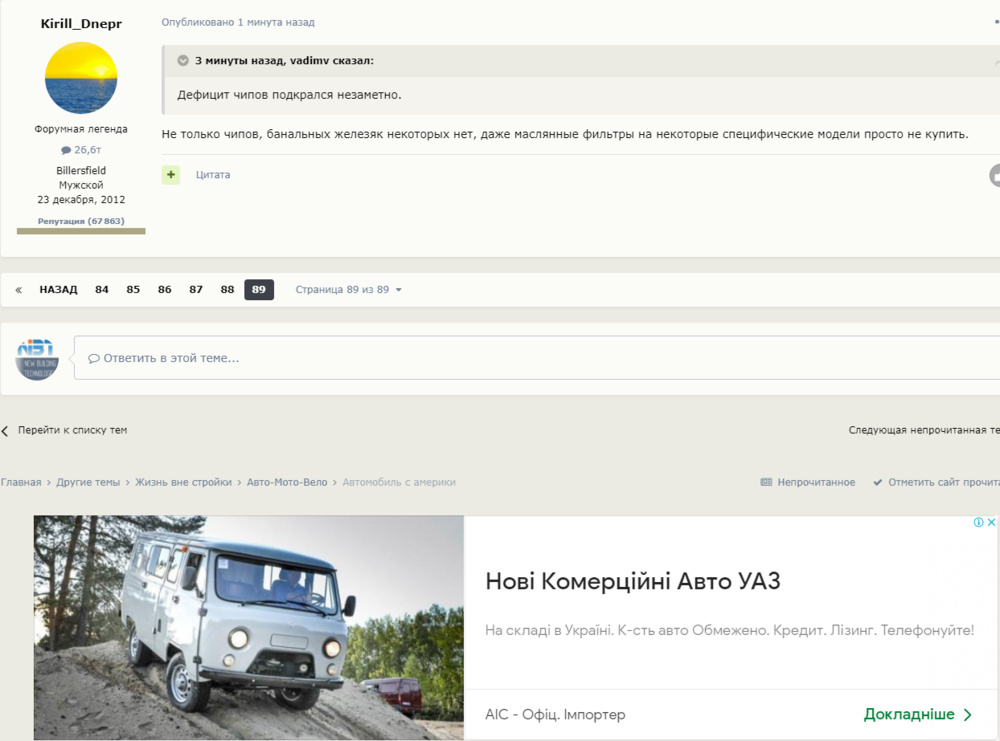Viewport: 1000px width, 741px height.
Task: Click 'АІС - Офіц. Імпортер' ad text
Action: [555, 714]
